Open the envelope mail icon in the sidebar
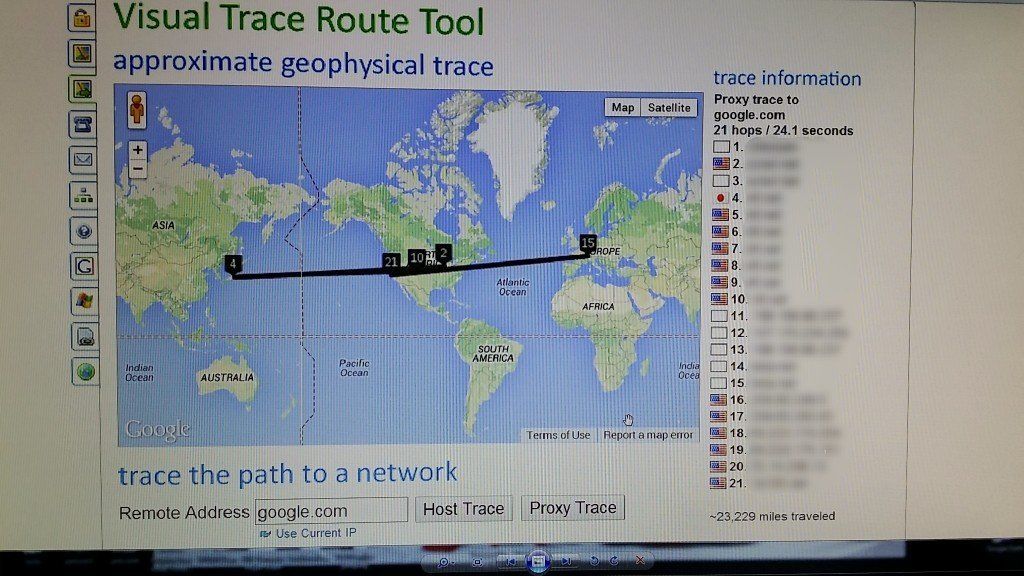The image size is (1024, 576). pyautogui.click(x=83, y=159)
